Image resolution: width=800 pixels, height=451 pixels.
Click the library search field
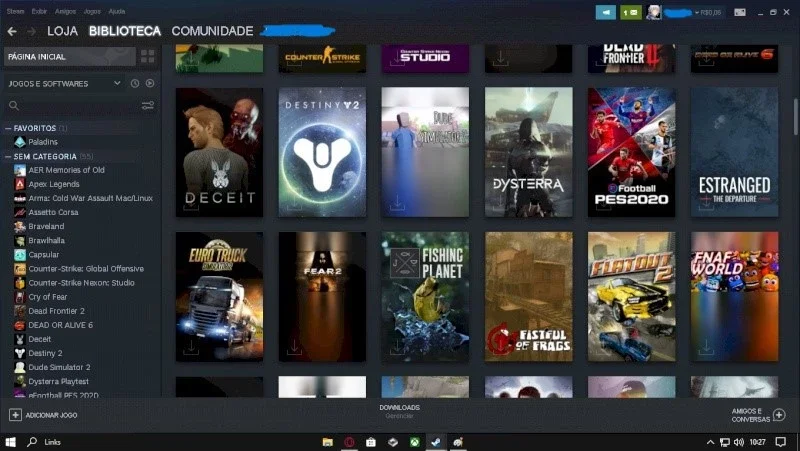[79, 106]
